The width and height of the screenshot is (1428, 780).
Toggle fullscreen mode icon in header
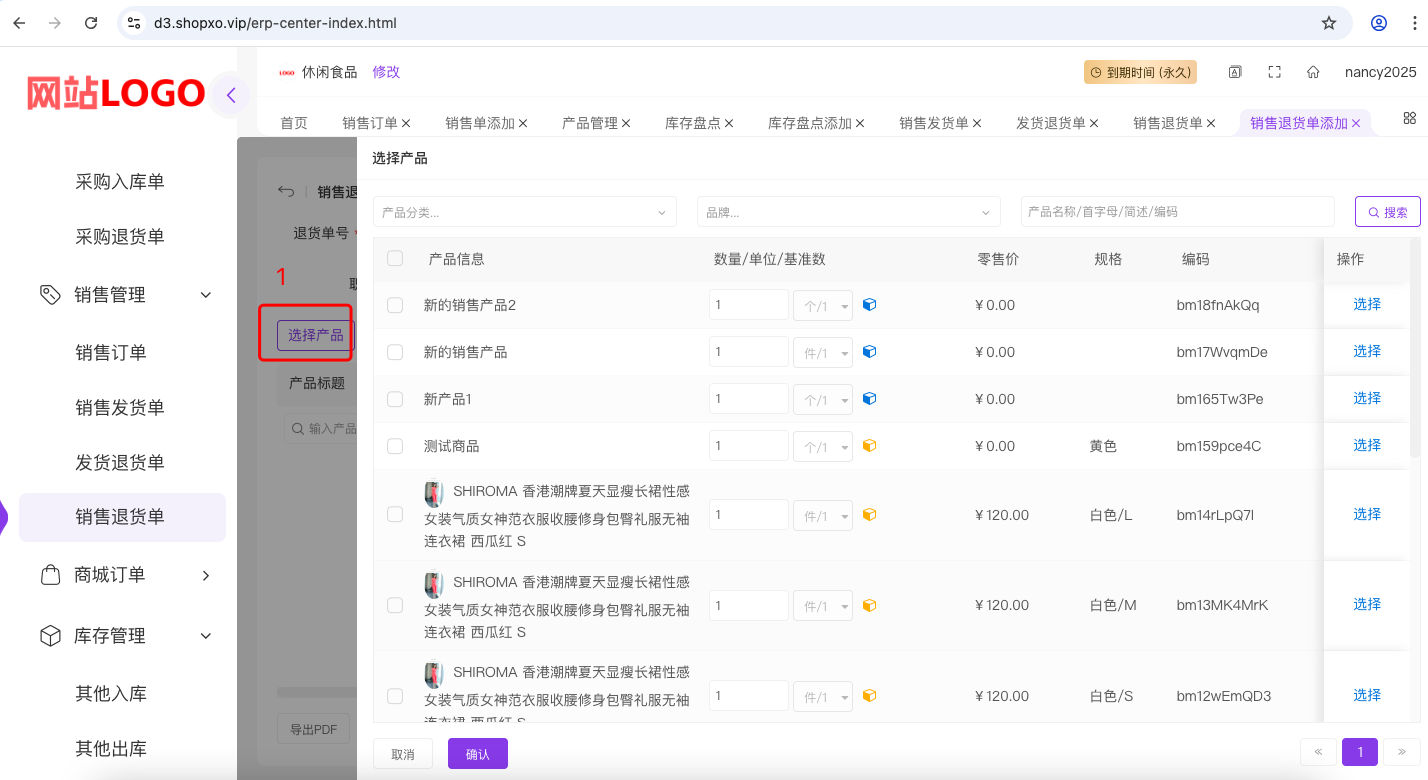pyautogui.click(x=1274, y=72)
